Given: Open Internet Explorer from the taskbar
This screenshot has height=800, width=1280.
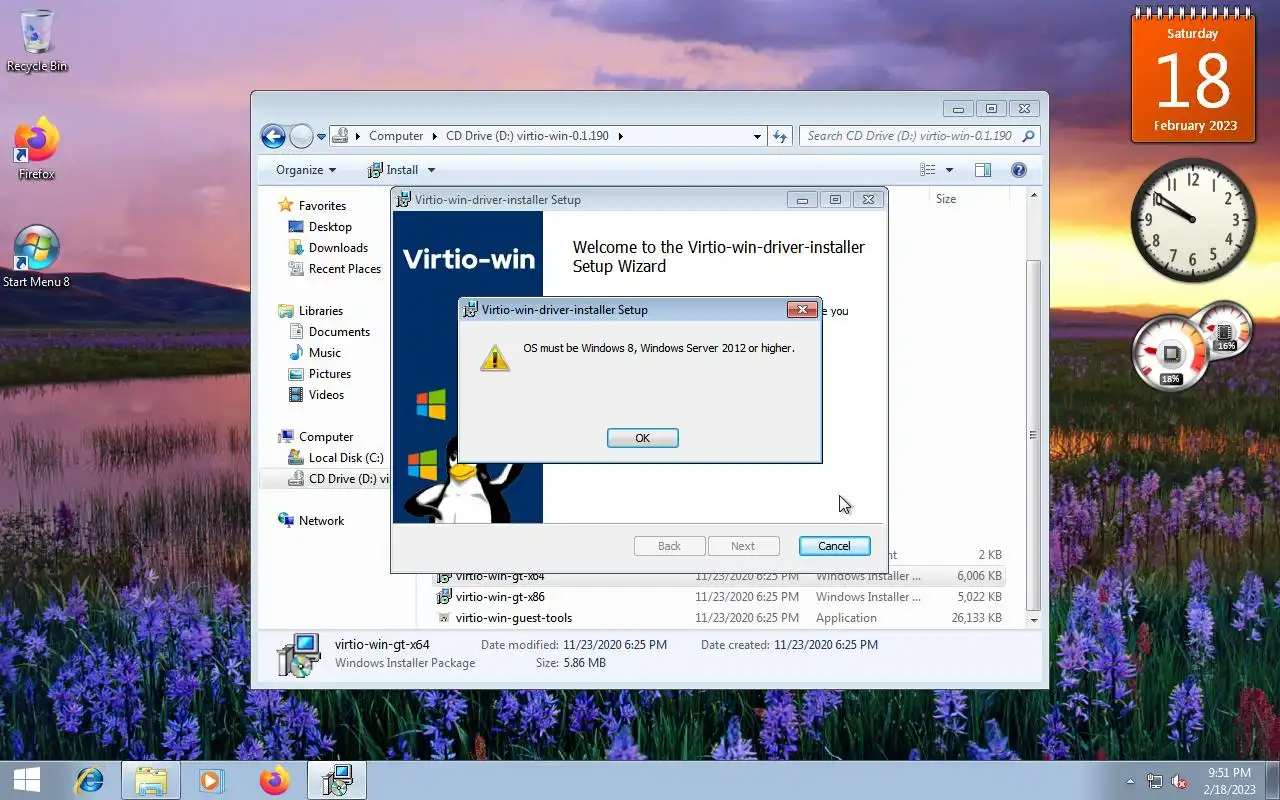Looking at the screenshot, I should click(x=89, y=780).
